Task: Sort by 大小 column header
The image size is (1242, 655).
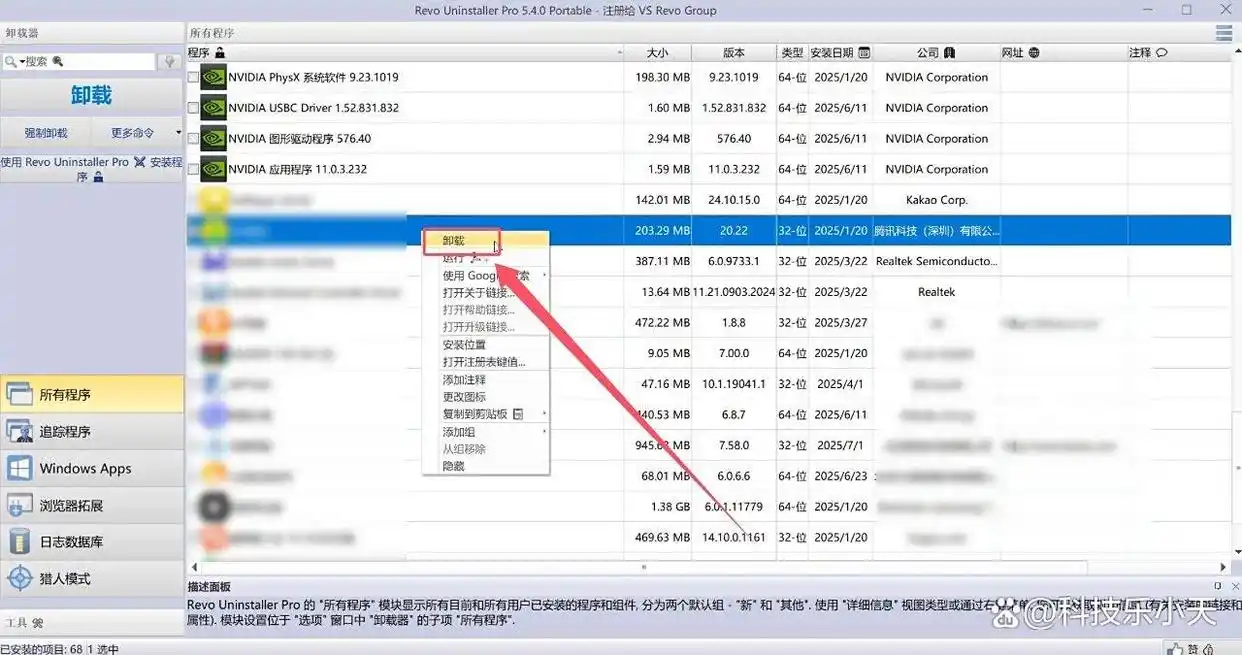Action: [x=657, y=53]
